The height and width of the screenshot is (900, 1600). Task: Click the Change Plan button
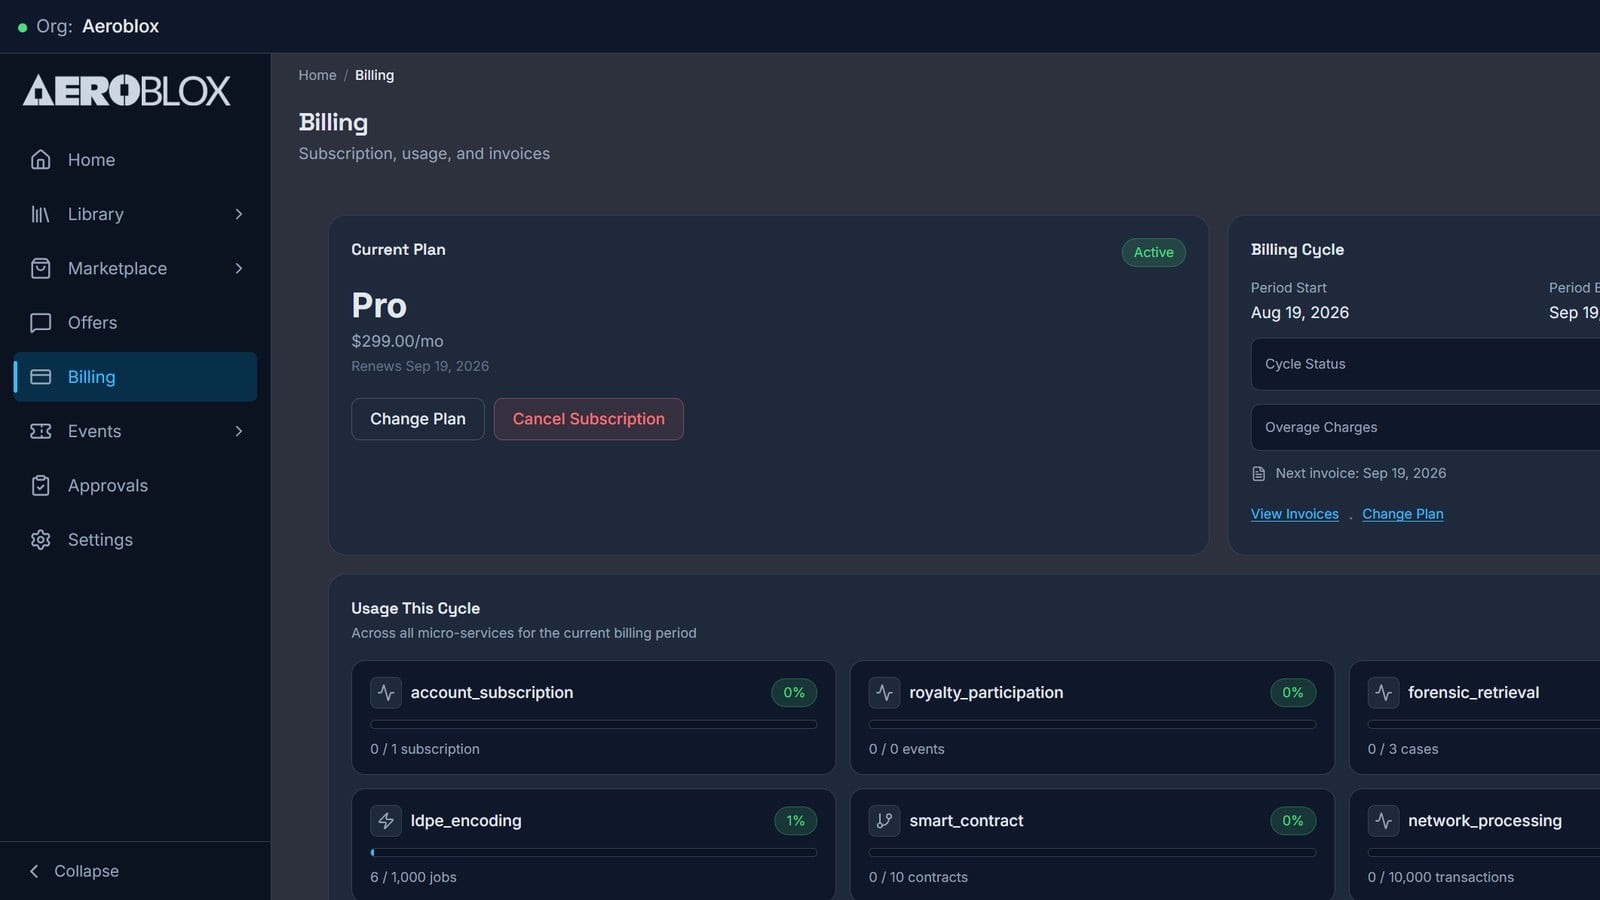(418, 419)
